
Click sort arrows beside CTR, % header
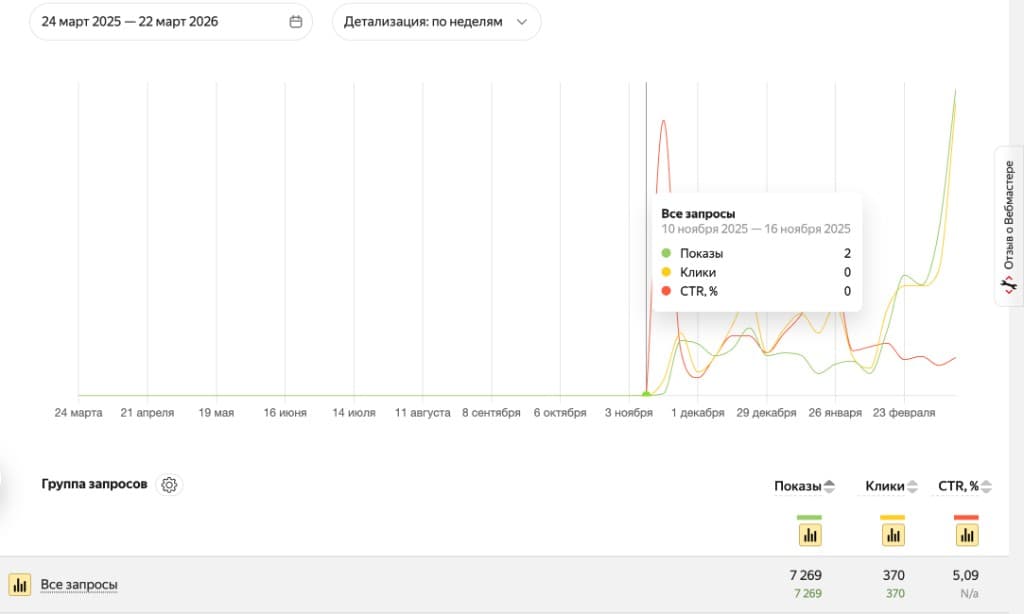click(987, 487)
